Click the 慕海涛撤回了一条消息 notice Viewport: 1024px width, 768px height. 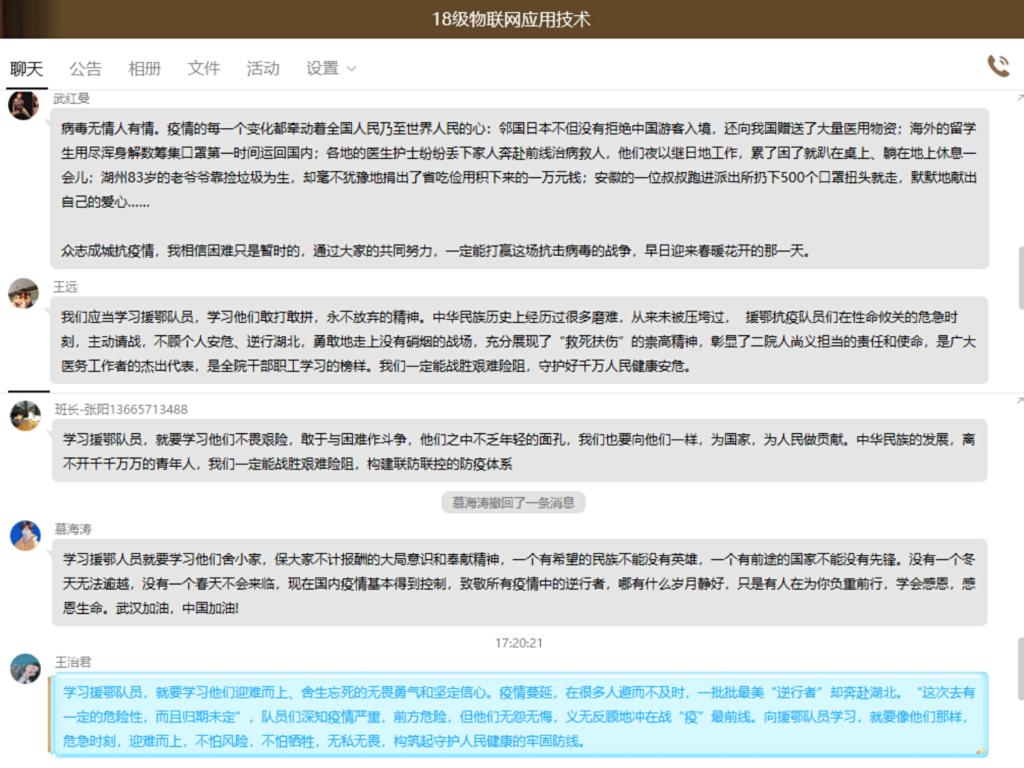coord(513,502)
